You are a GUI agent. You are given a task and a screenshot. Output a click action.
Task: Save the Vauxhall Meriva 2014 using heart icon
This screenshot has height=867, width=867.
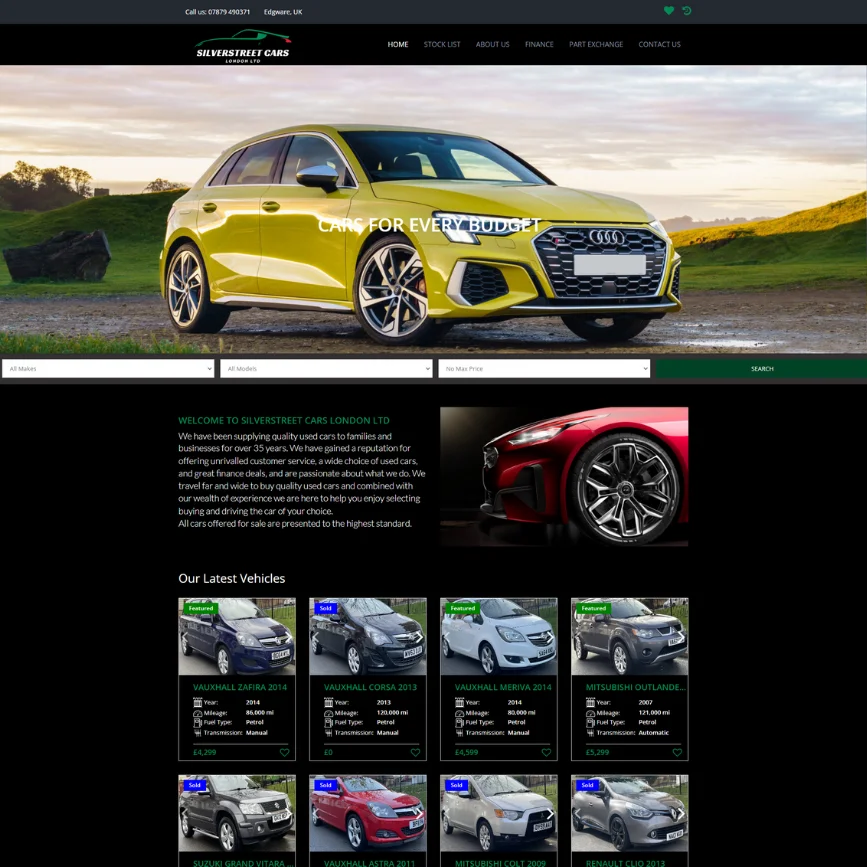[x=546, y=752]
